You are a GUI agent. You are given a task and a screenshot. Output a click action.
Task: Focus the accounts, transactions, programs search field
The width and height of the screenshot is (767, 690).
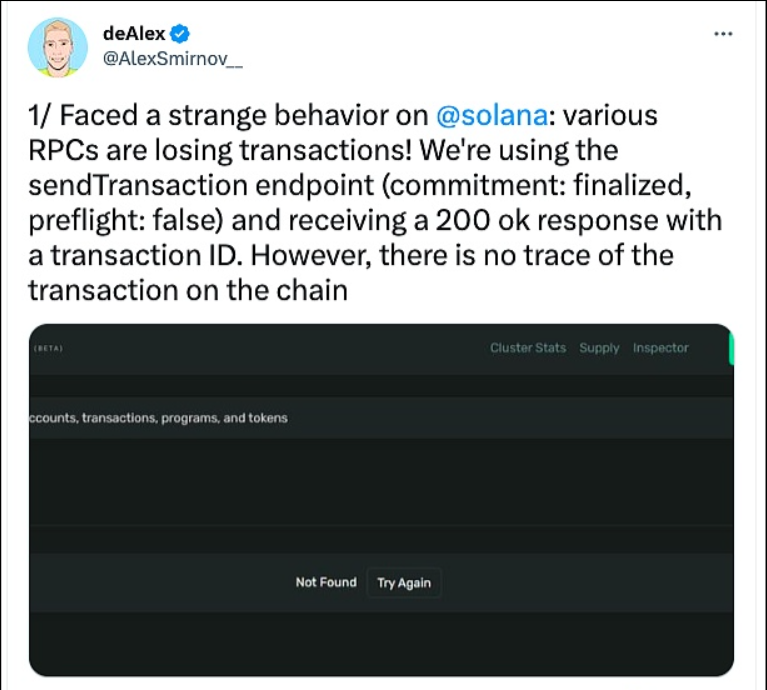point(300,418)
